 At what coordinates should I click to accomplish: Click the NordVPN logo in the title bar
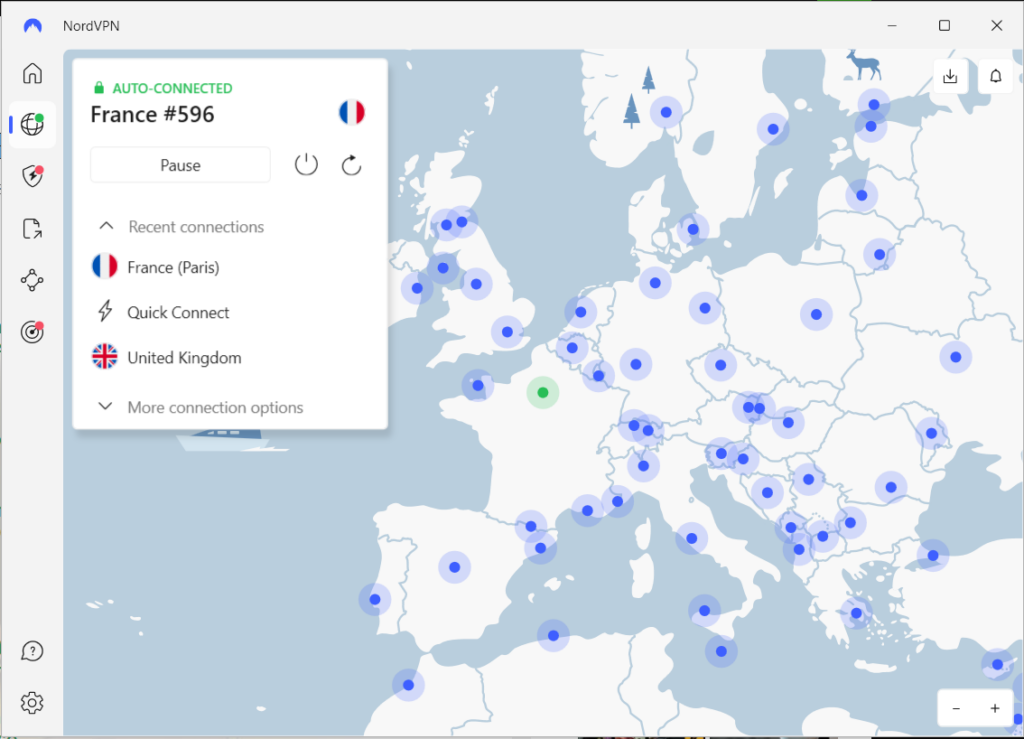(x=33, y=26)
